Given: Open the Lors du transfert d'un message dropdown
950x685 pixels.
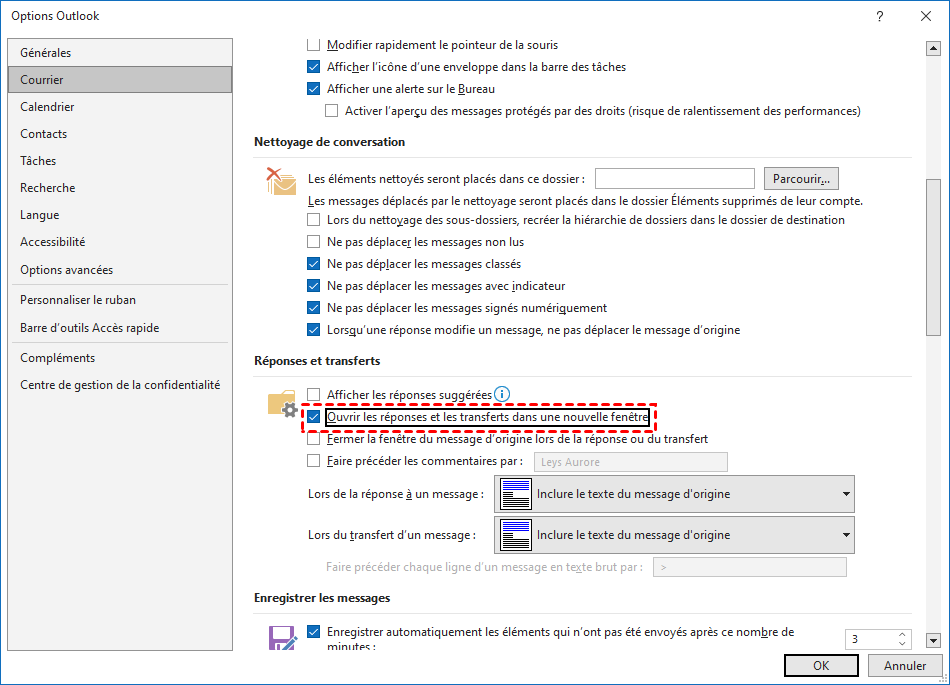Looking at the screenshot, I should 674,535.
